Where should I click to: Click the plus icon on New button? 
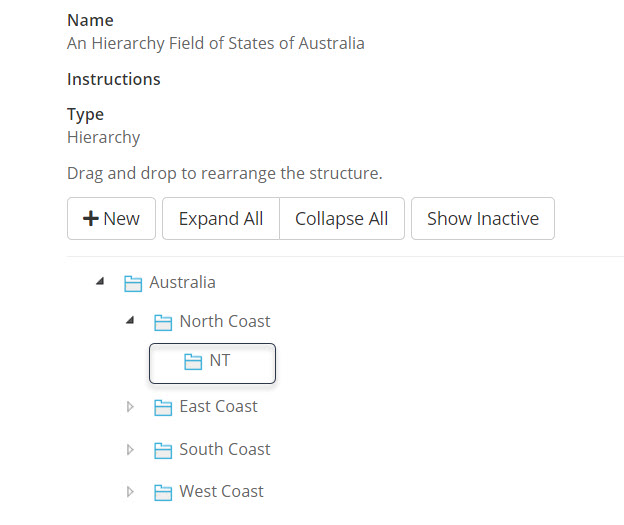[x=91, y=219]
